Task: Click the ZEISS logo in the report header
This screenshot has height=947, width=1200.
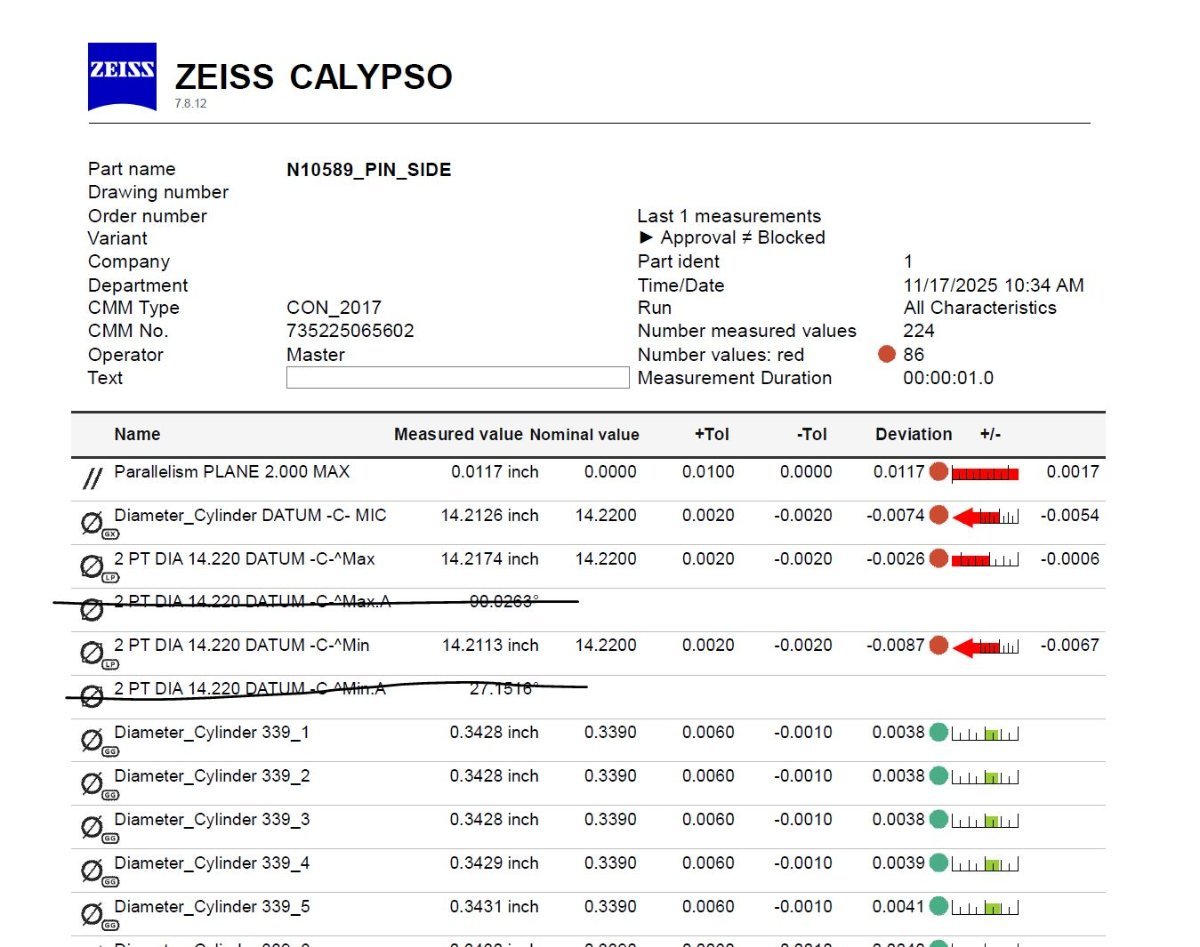Action: [122, 76]
